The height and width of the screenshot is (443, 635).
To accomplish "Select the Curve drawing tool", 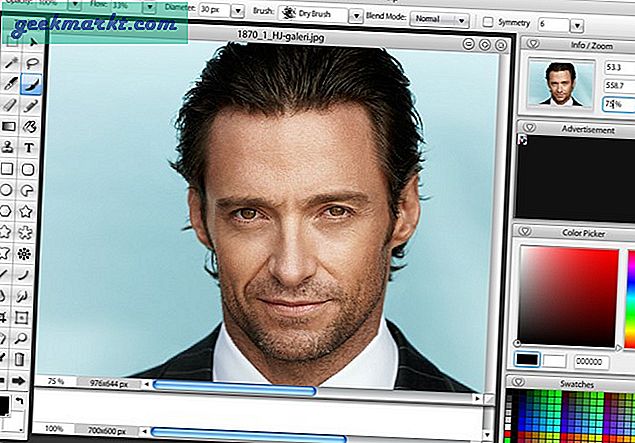I will coord(23,275).
